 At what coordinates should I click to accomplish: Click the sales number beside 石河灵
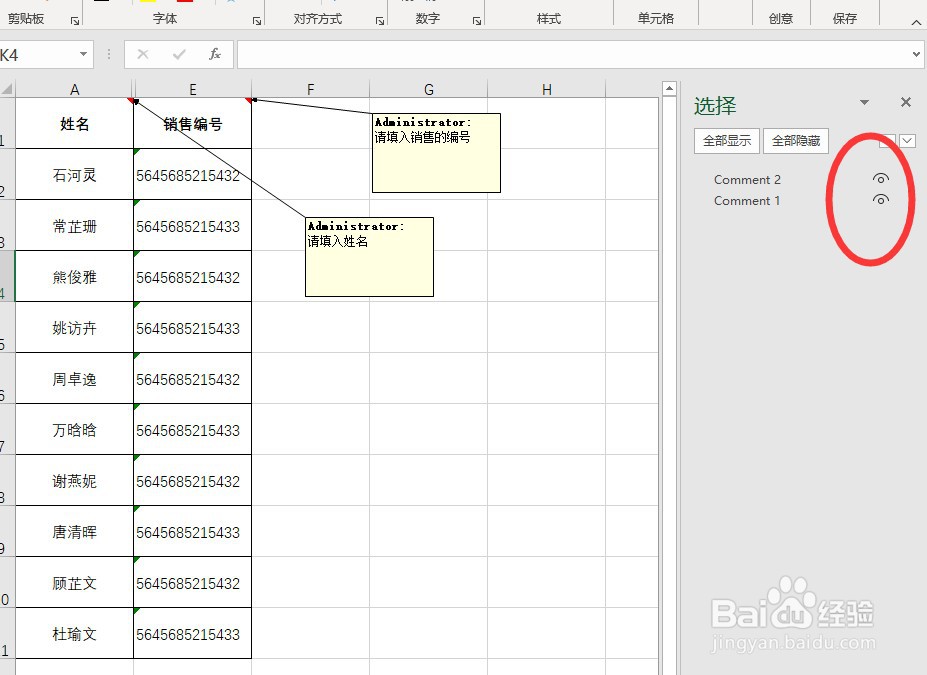point(193,174)
